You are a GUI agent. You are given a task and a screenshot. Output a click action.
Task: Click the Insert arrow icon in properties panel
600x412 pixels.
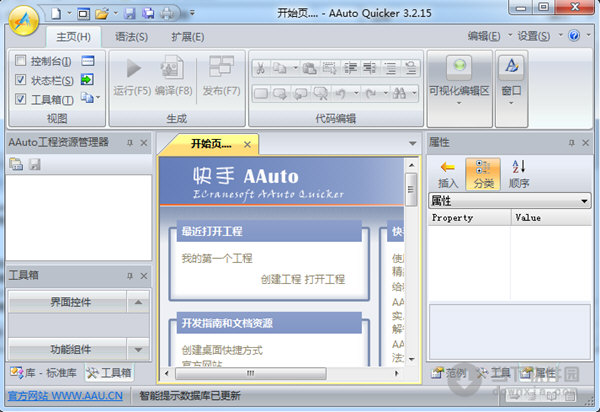(448, 174)
